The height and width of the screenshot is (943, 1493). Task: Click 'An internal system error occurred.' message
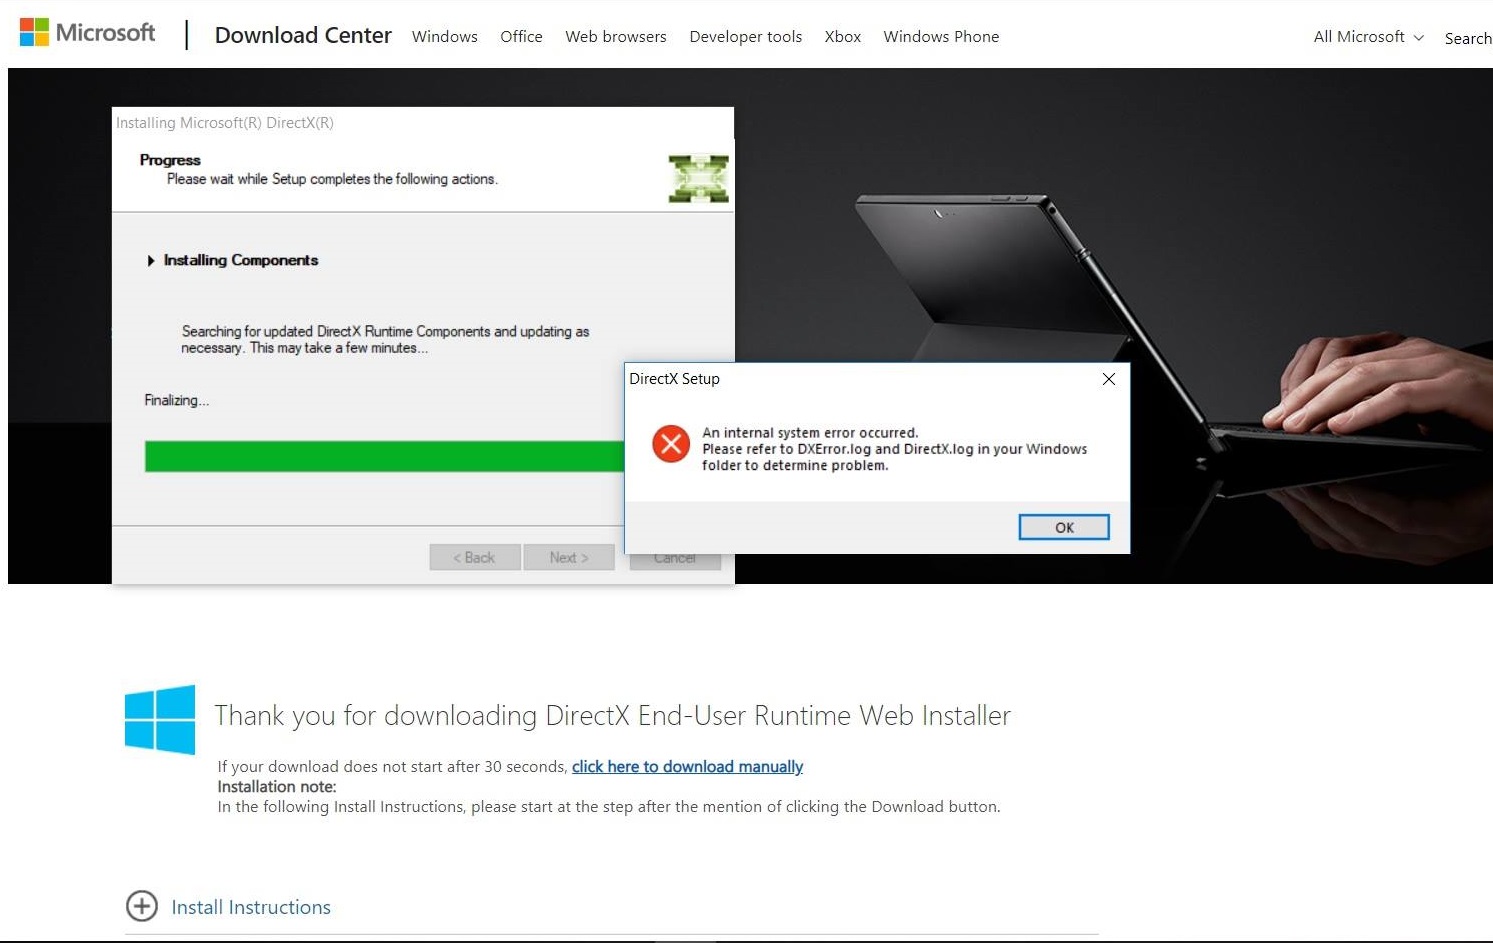[810, 433]
